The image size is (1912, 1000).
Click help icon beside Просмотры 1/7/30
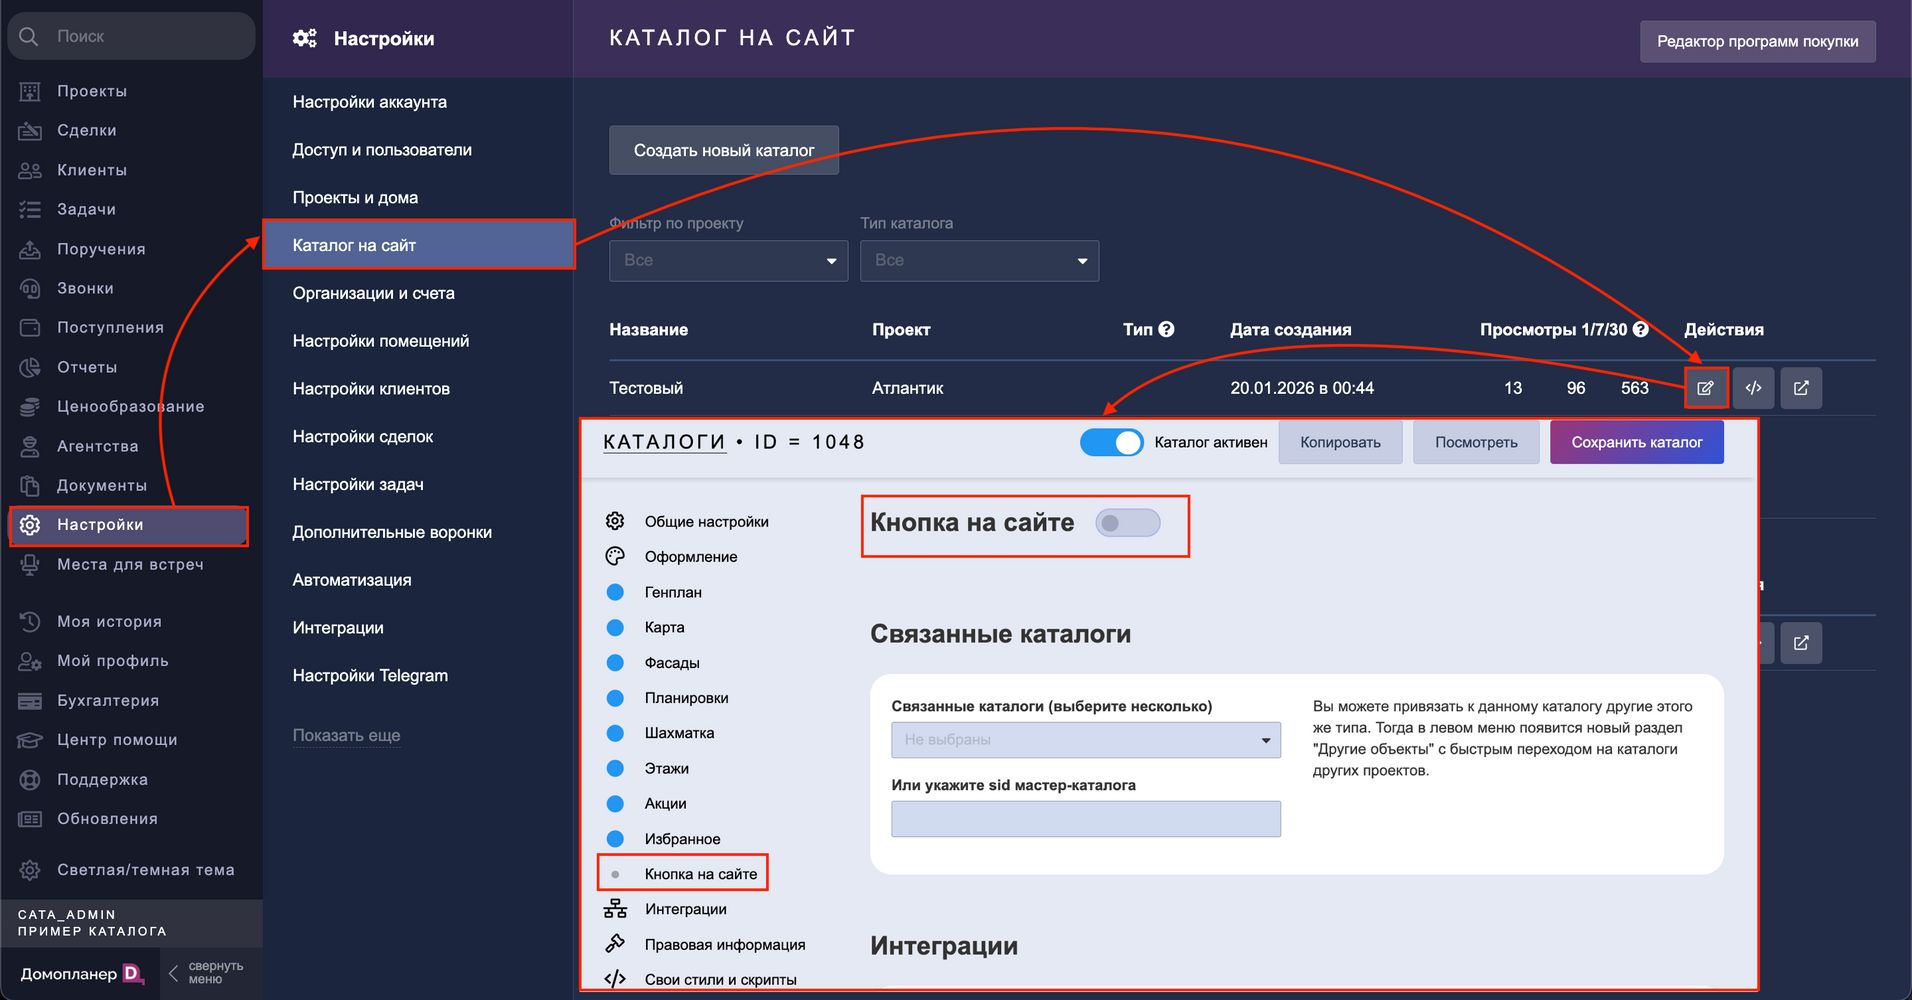tap(1640, 329)
